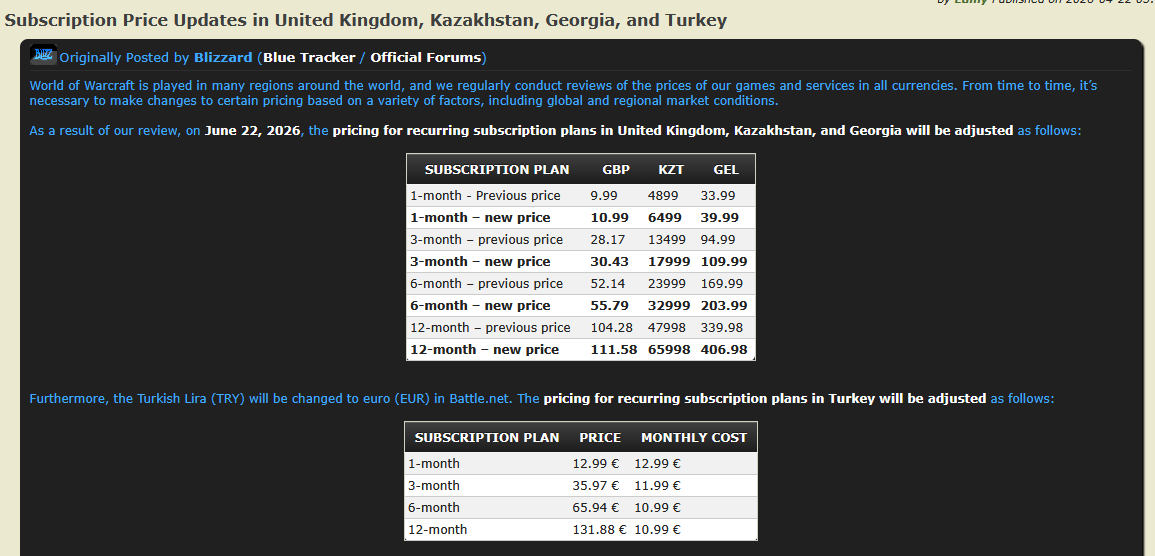This screenshot has width=1155, height=556.
Task: Click the GBP column header
Action: coord(616,169)
